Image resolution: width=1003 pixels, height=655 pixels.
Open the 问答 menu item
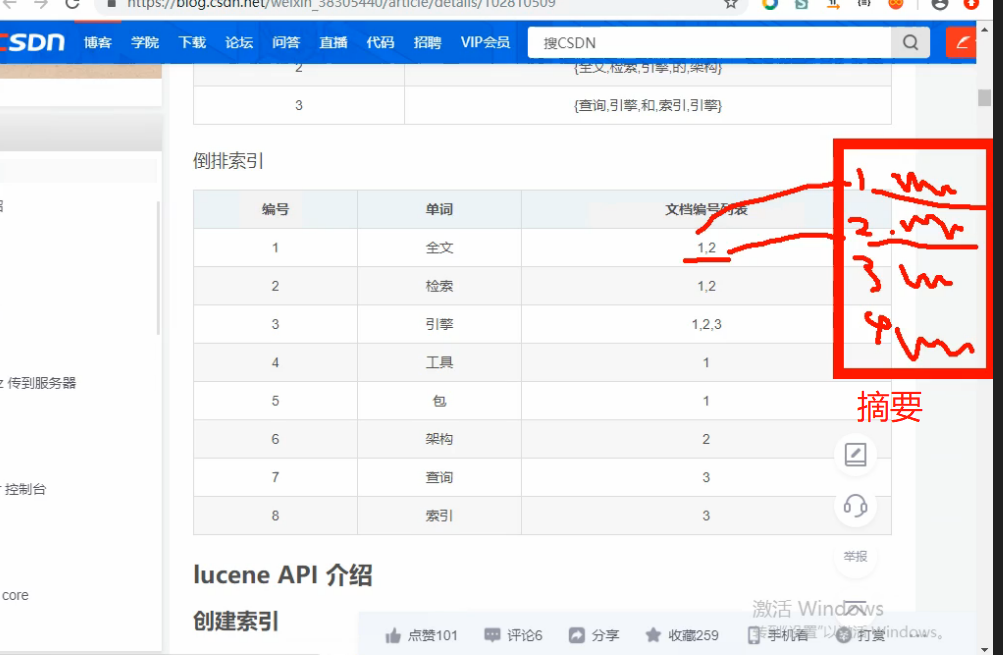(x=286, y=42)
